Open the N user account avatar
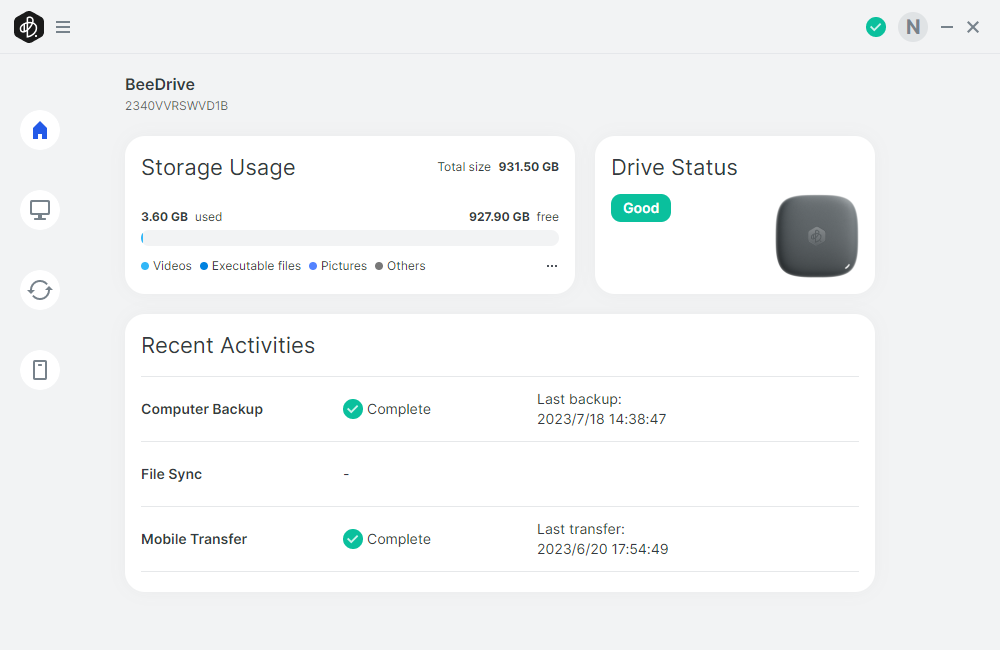Image resolution: width=1000 pixels, height=650 pixels. tap(913, 27)
